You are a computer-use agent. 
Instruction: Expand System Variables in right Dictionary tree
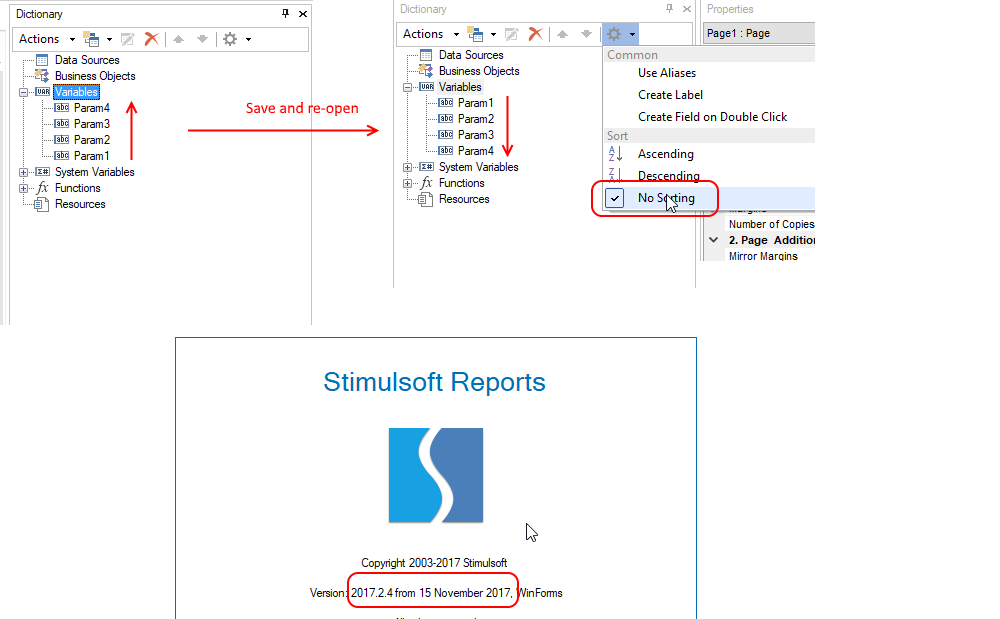tap(408, 167)
